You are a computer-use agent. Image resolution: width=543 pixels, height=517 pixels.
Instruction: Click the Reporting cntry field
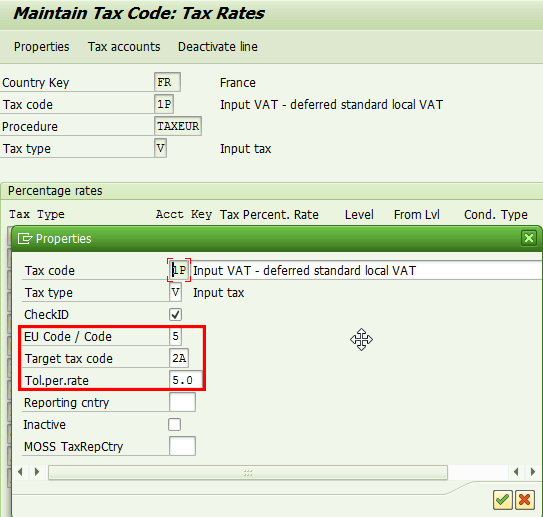tap(183, 402)
